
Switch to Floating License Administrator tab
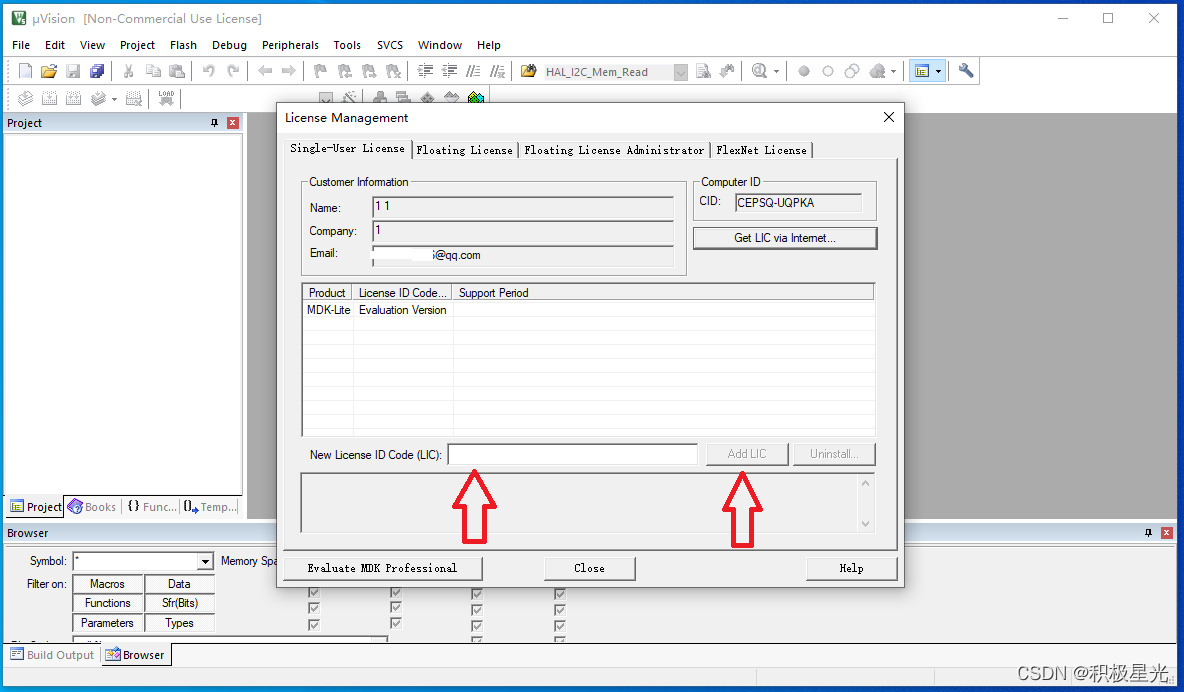614,150
